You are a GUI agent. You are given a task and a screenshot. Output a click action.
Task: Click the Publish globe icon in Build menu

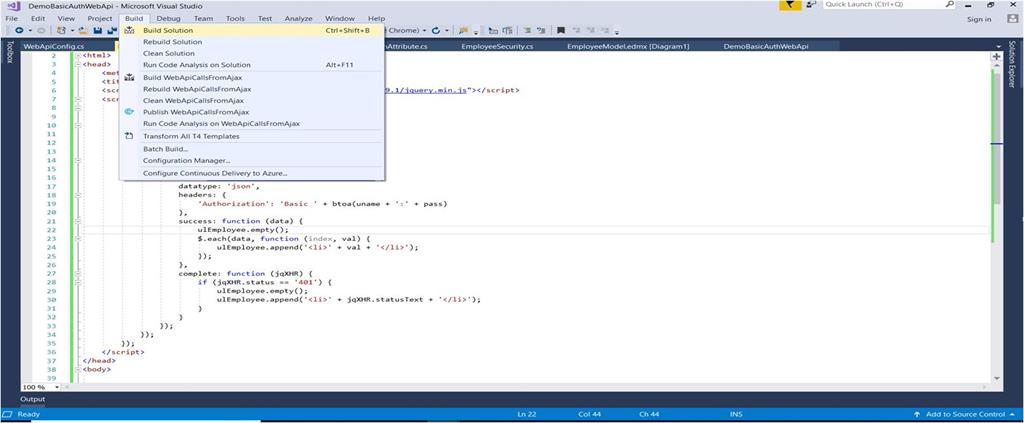pyautogui.click(x=129, y=112)
